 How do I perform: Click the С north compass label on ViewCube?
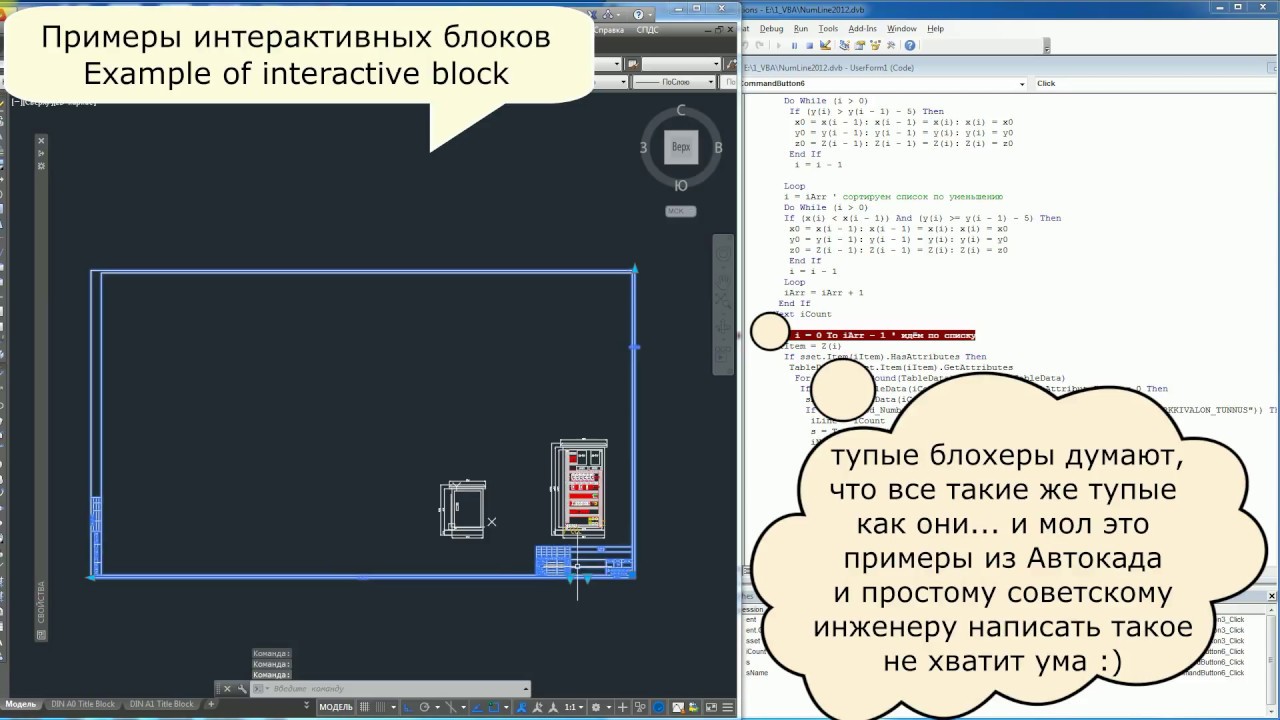click(x=680, y=111)
